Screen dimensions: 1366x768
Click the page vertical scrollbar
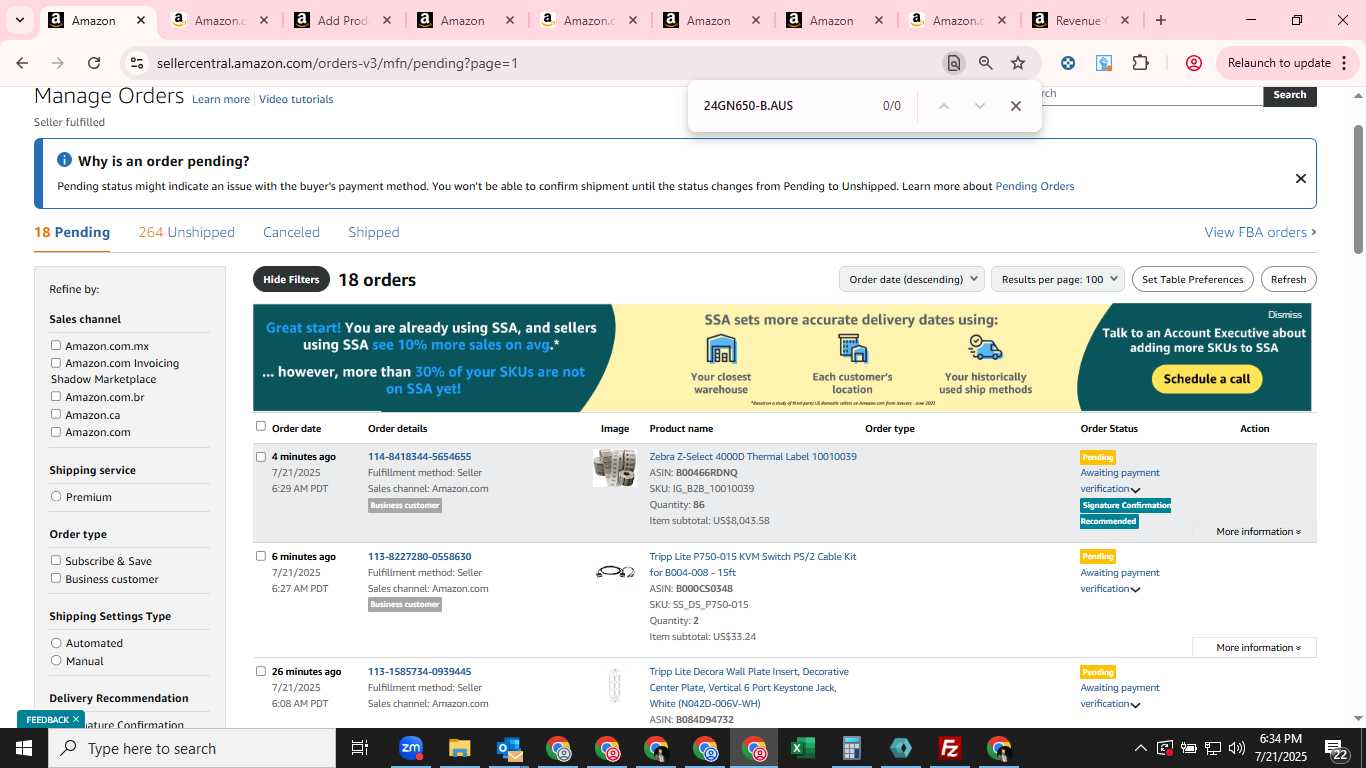1358,190
